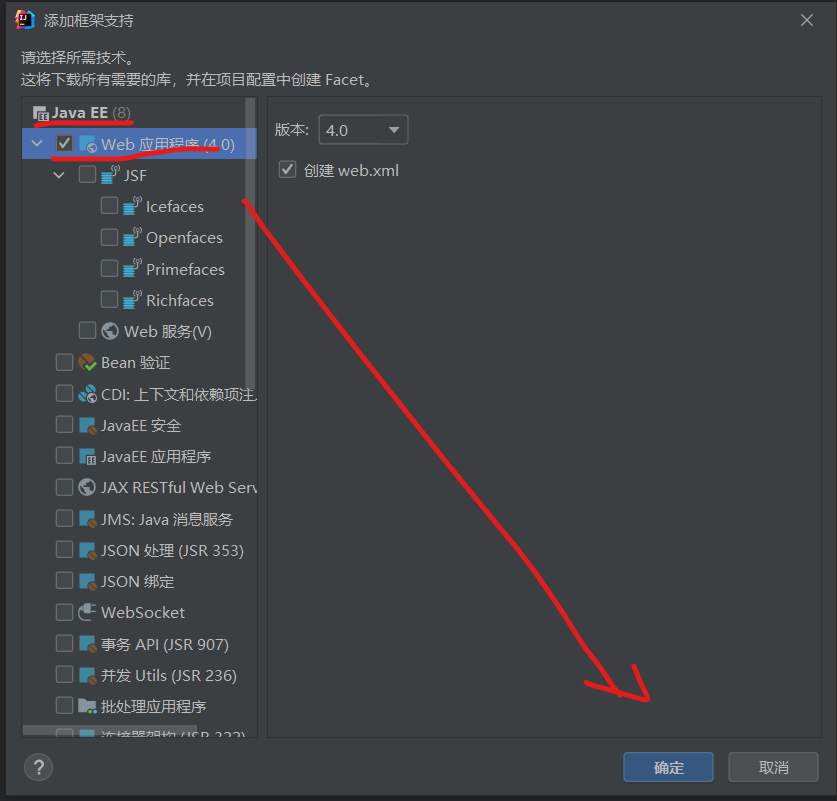Click the IntelliJ IDEA logo in title bar

25,20
